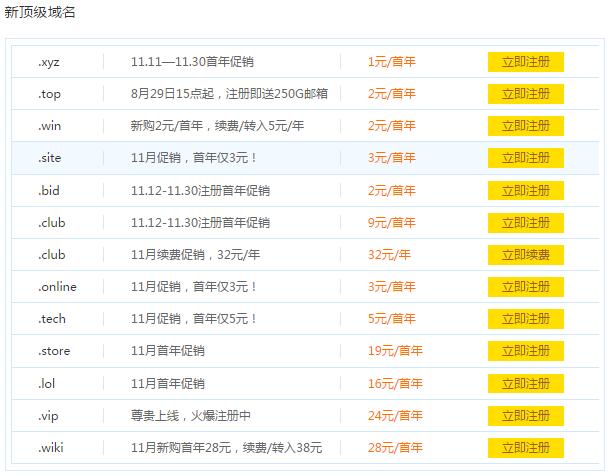
Task: Click the .vip domain name label
Action: click(48, 415)
